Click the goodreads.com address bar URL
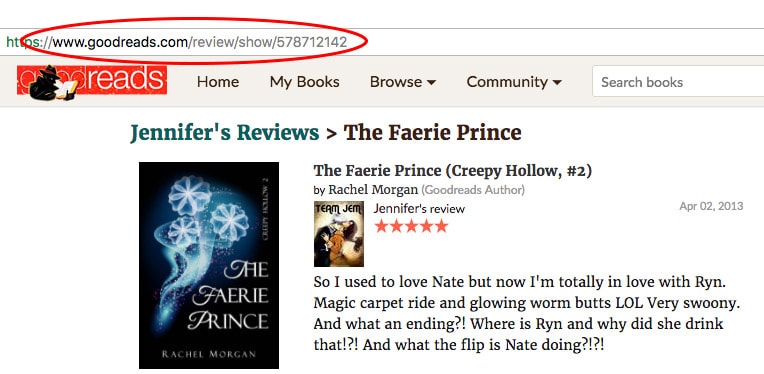Screen dimensions: 764x374 point(200,42)
